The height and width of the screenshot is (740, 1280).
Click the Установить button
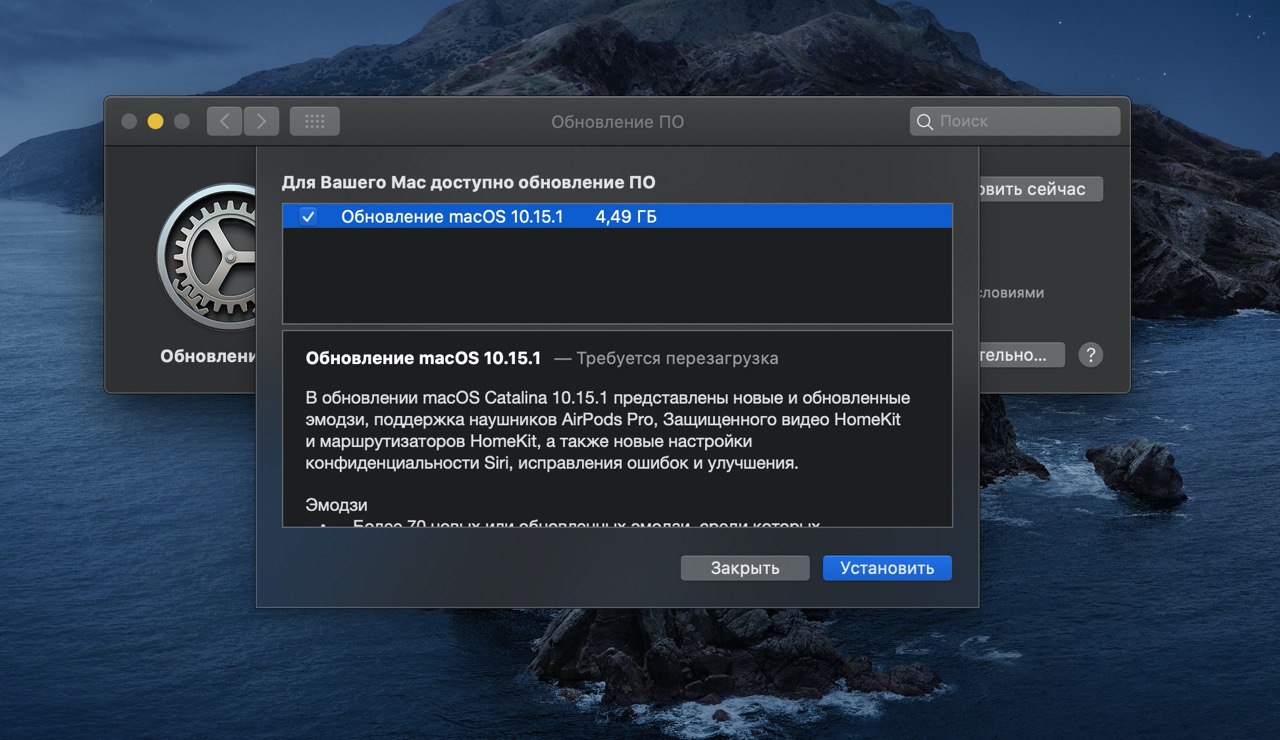click(887, 568)
